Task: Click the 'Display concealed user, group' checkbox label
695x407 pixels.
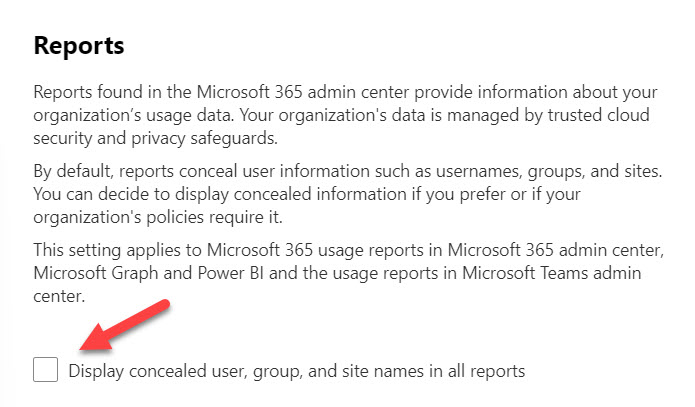Action: (297, 372)
